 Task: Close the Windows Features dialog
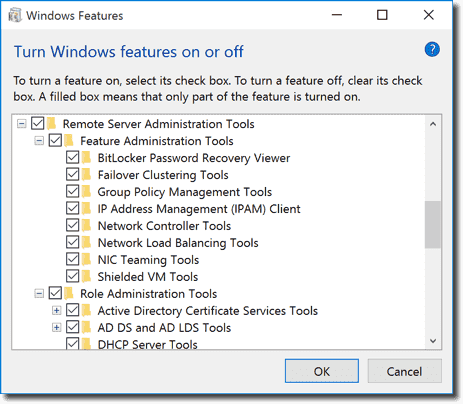[428, 15]
